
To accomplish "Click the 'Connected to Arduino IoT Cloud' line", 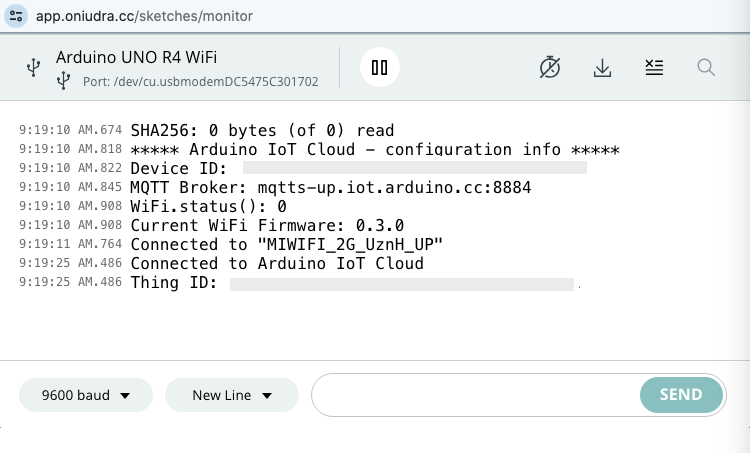I will pyautogui.click(x=277, y=263).
